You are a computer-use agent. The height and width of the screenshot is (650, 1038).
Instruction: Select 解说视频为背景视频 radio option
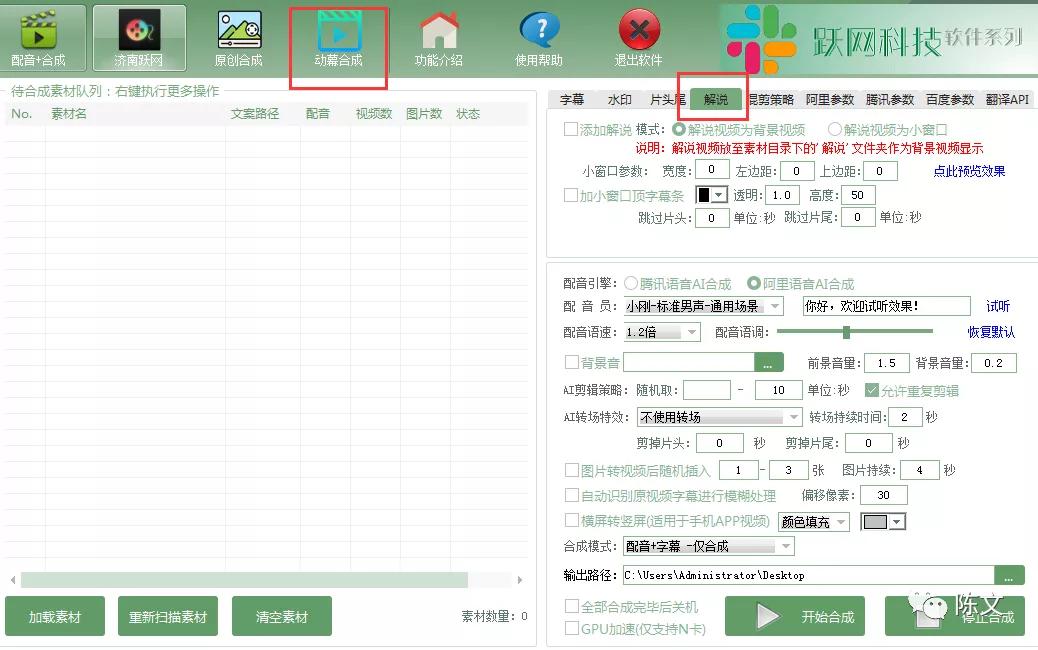click(678, 129)
